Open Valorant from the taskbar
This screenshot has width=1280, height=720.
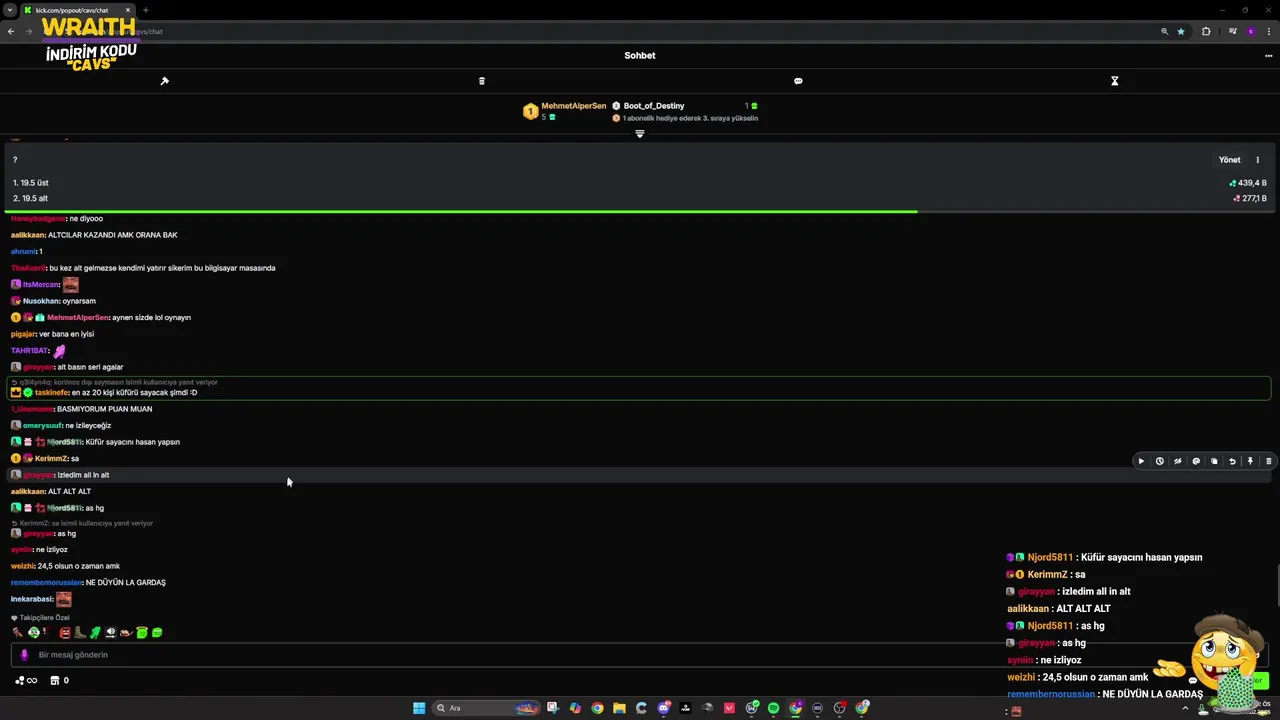coord(729,708)
